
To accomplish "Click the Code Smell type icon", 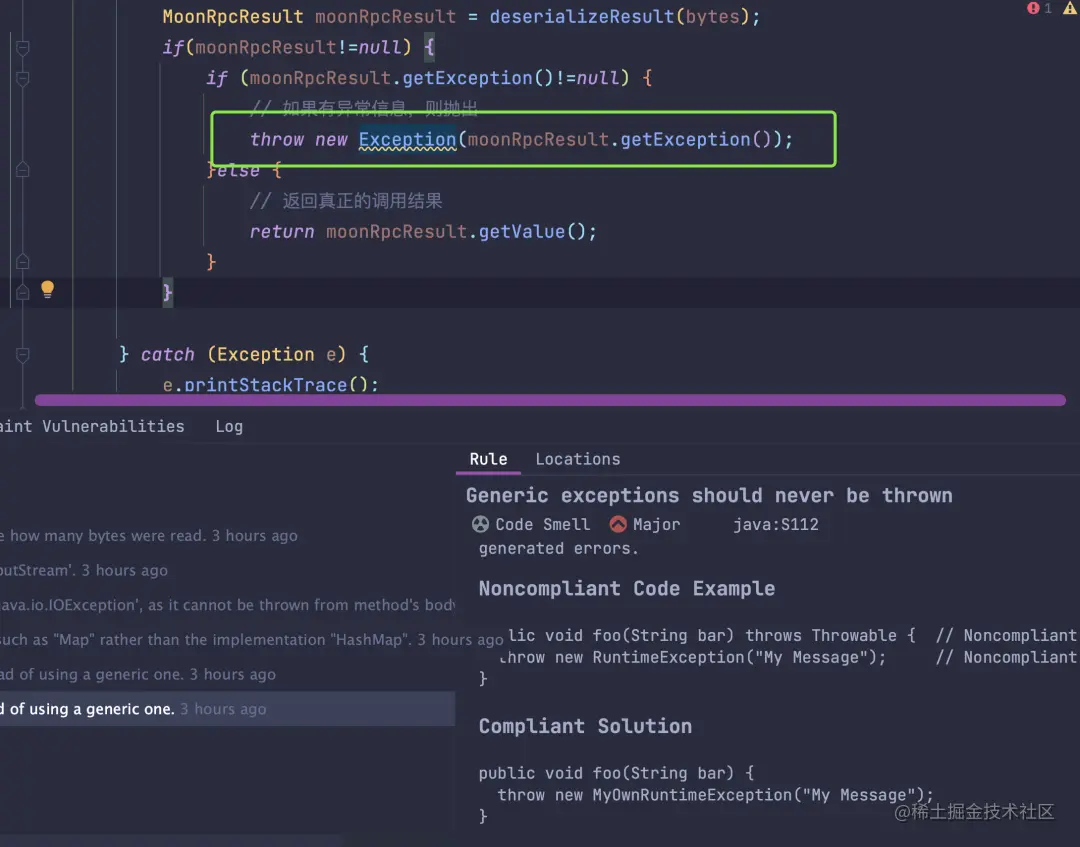I will click(480, 524).
